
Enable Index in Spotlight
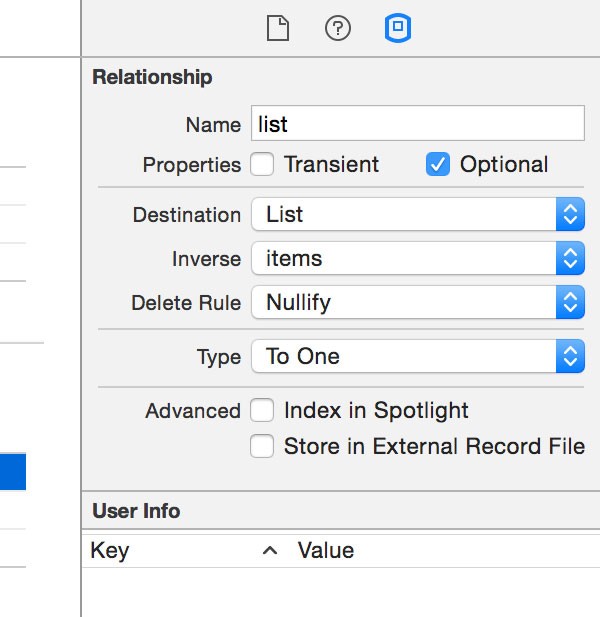click(262, 410)
